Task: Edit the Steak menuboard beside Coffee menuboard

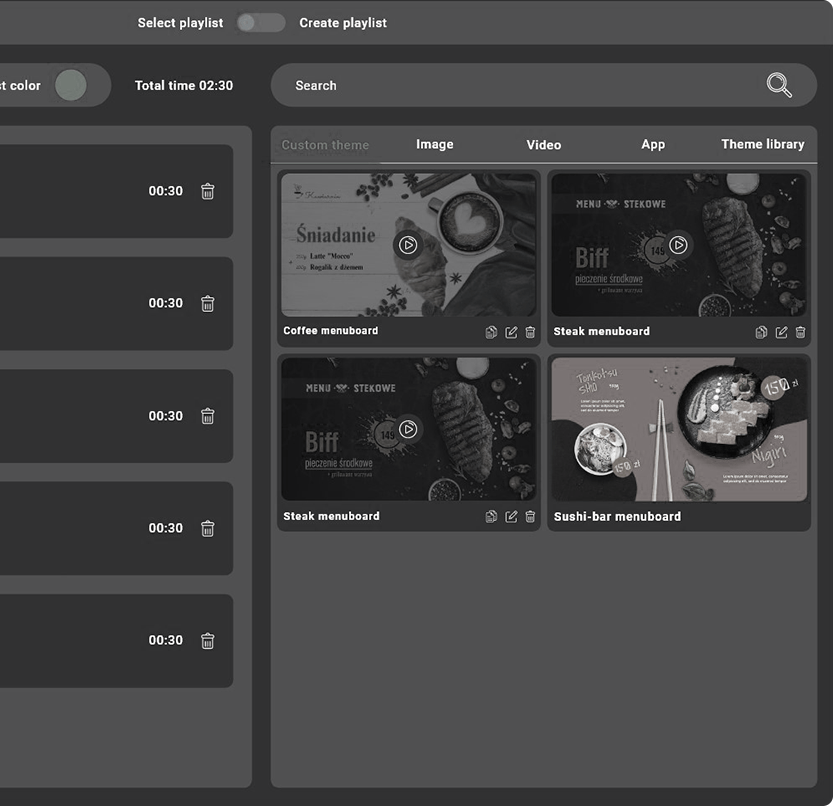Action: (781, 332)
